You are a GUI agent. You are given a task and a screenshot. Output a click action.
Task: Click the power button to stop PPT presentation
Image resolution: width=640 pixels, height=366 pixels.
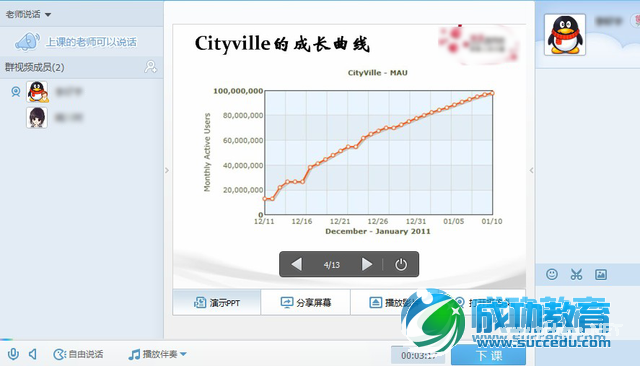click(401, 264)
